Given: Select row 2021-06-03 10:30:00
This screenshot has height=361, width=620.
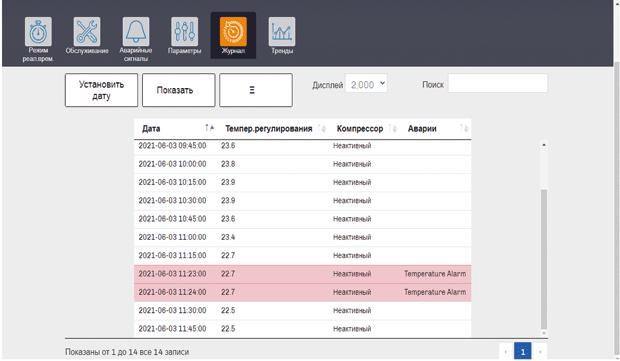Looking at the screenshot, I should [x=302, y=201].
